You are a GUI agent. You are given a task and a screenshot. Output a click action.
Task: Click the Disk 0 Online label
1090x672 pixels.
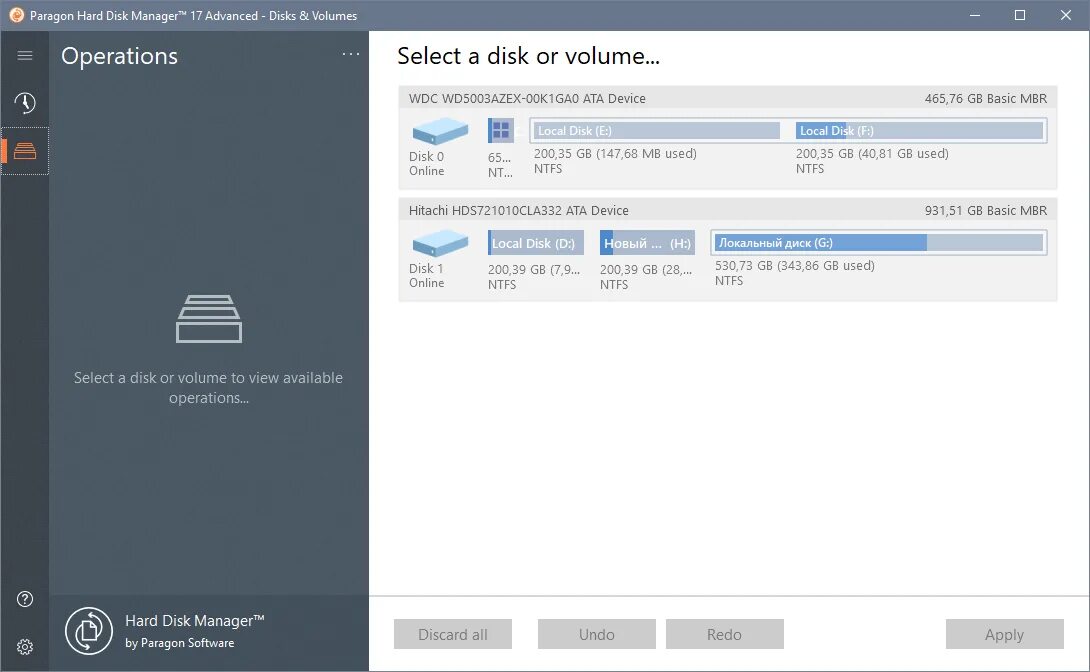point(426,163)
